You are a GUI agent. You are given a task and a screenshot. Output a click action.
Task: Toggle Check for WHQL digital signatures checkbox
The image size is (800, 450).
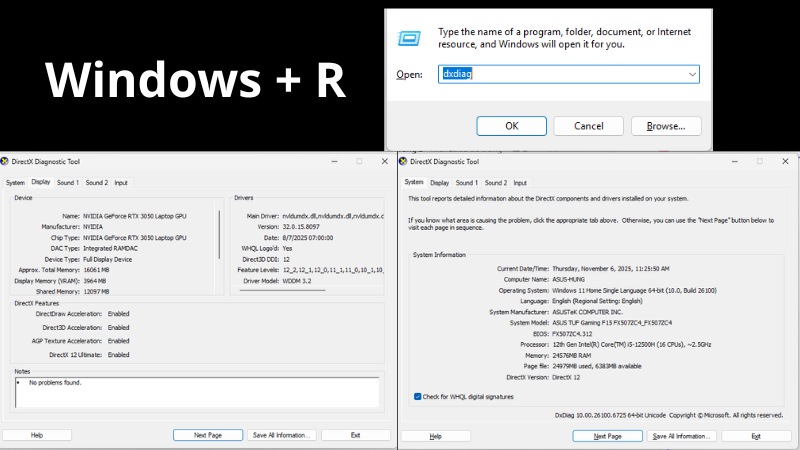pos(418,396)
